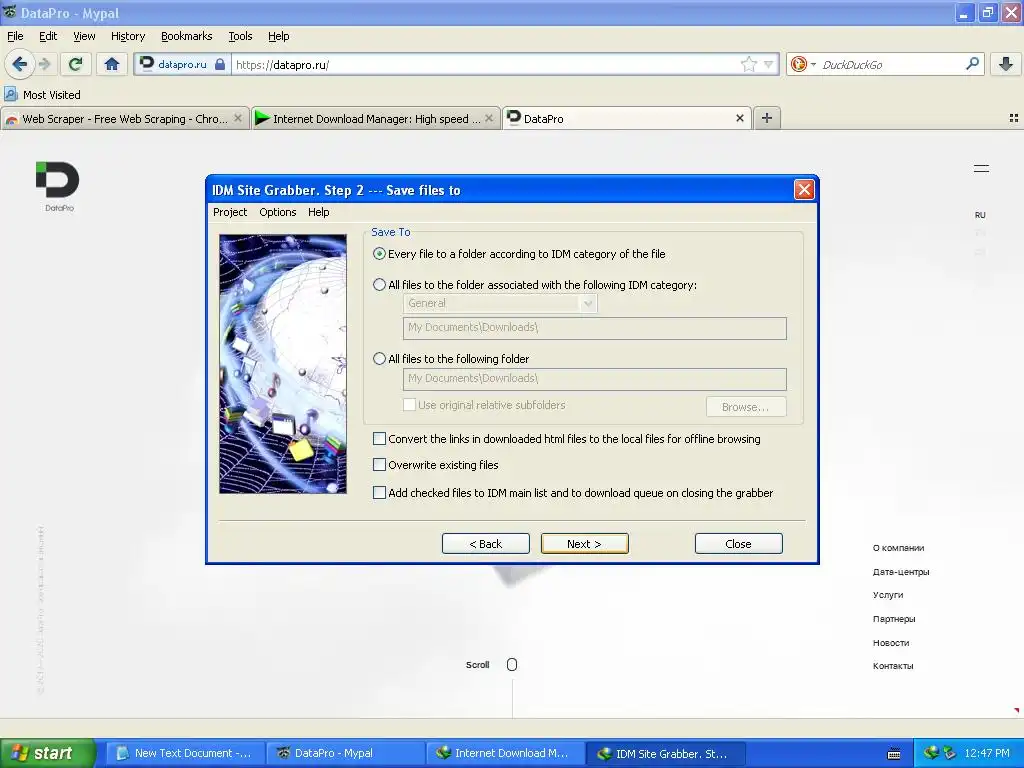The height and width of the screenshot is (768, 1024).
Task: Select All files to the following folder
Action: [x=379, y=359]
